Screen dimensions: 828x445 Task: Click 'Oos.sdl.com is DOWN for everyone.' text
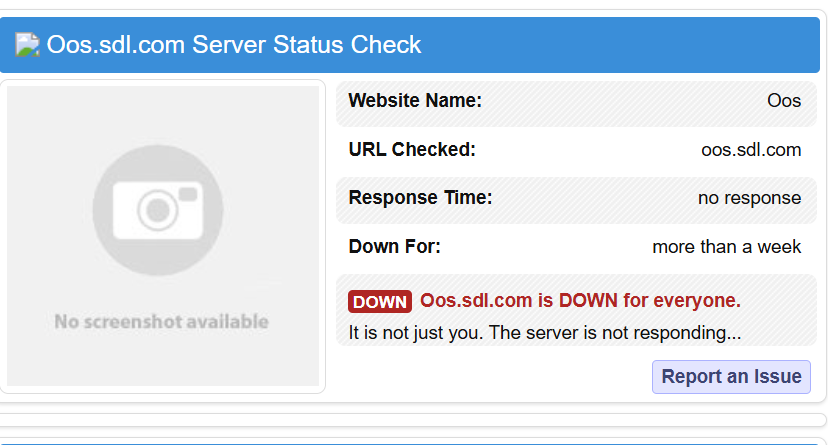pos(580,300)
